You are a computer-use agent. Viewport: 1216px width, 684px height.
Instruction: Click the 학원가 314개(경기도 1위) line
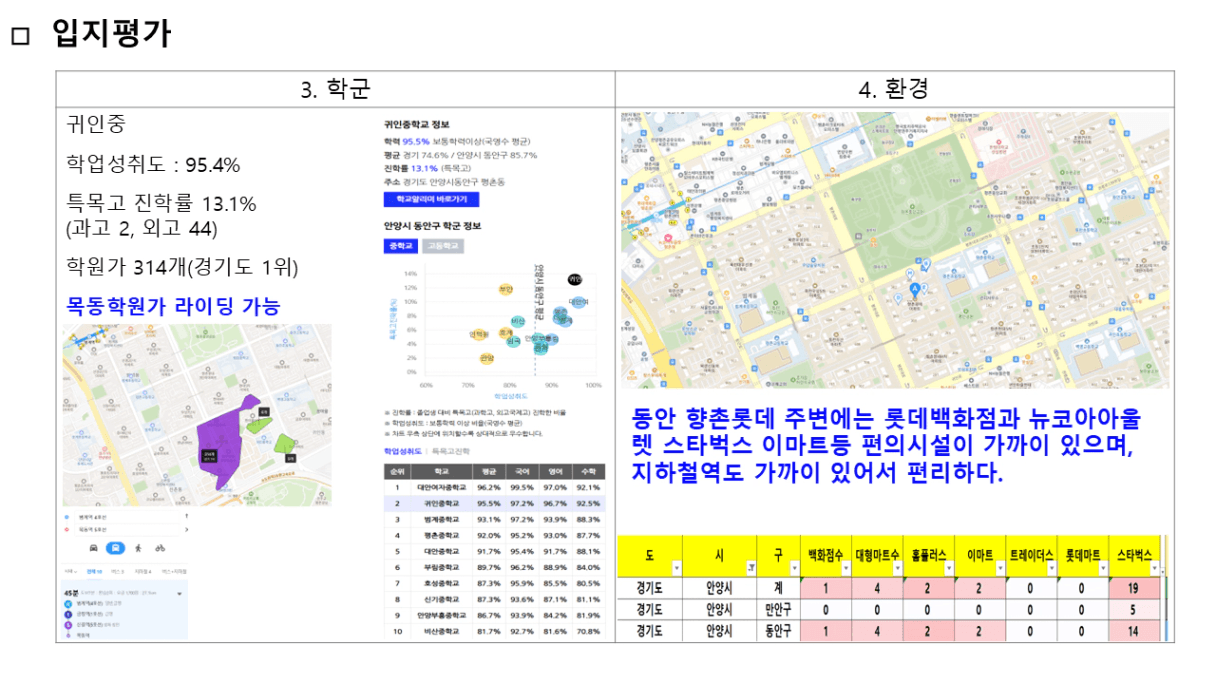pos(182,267)
